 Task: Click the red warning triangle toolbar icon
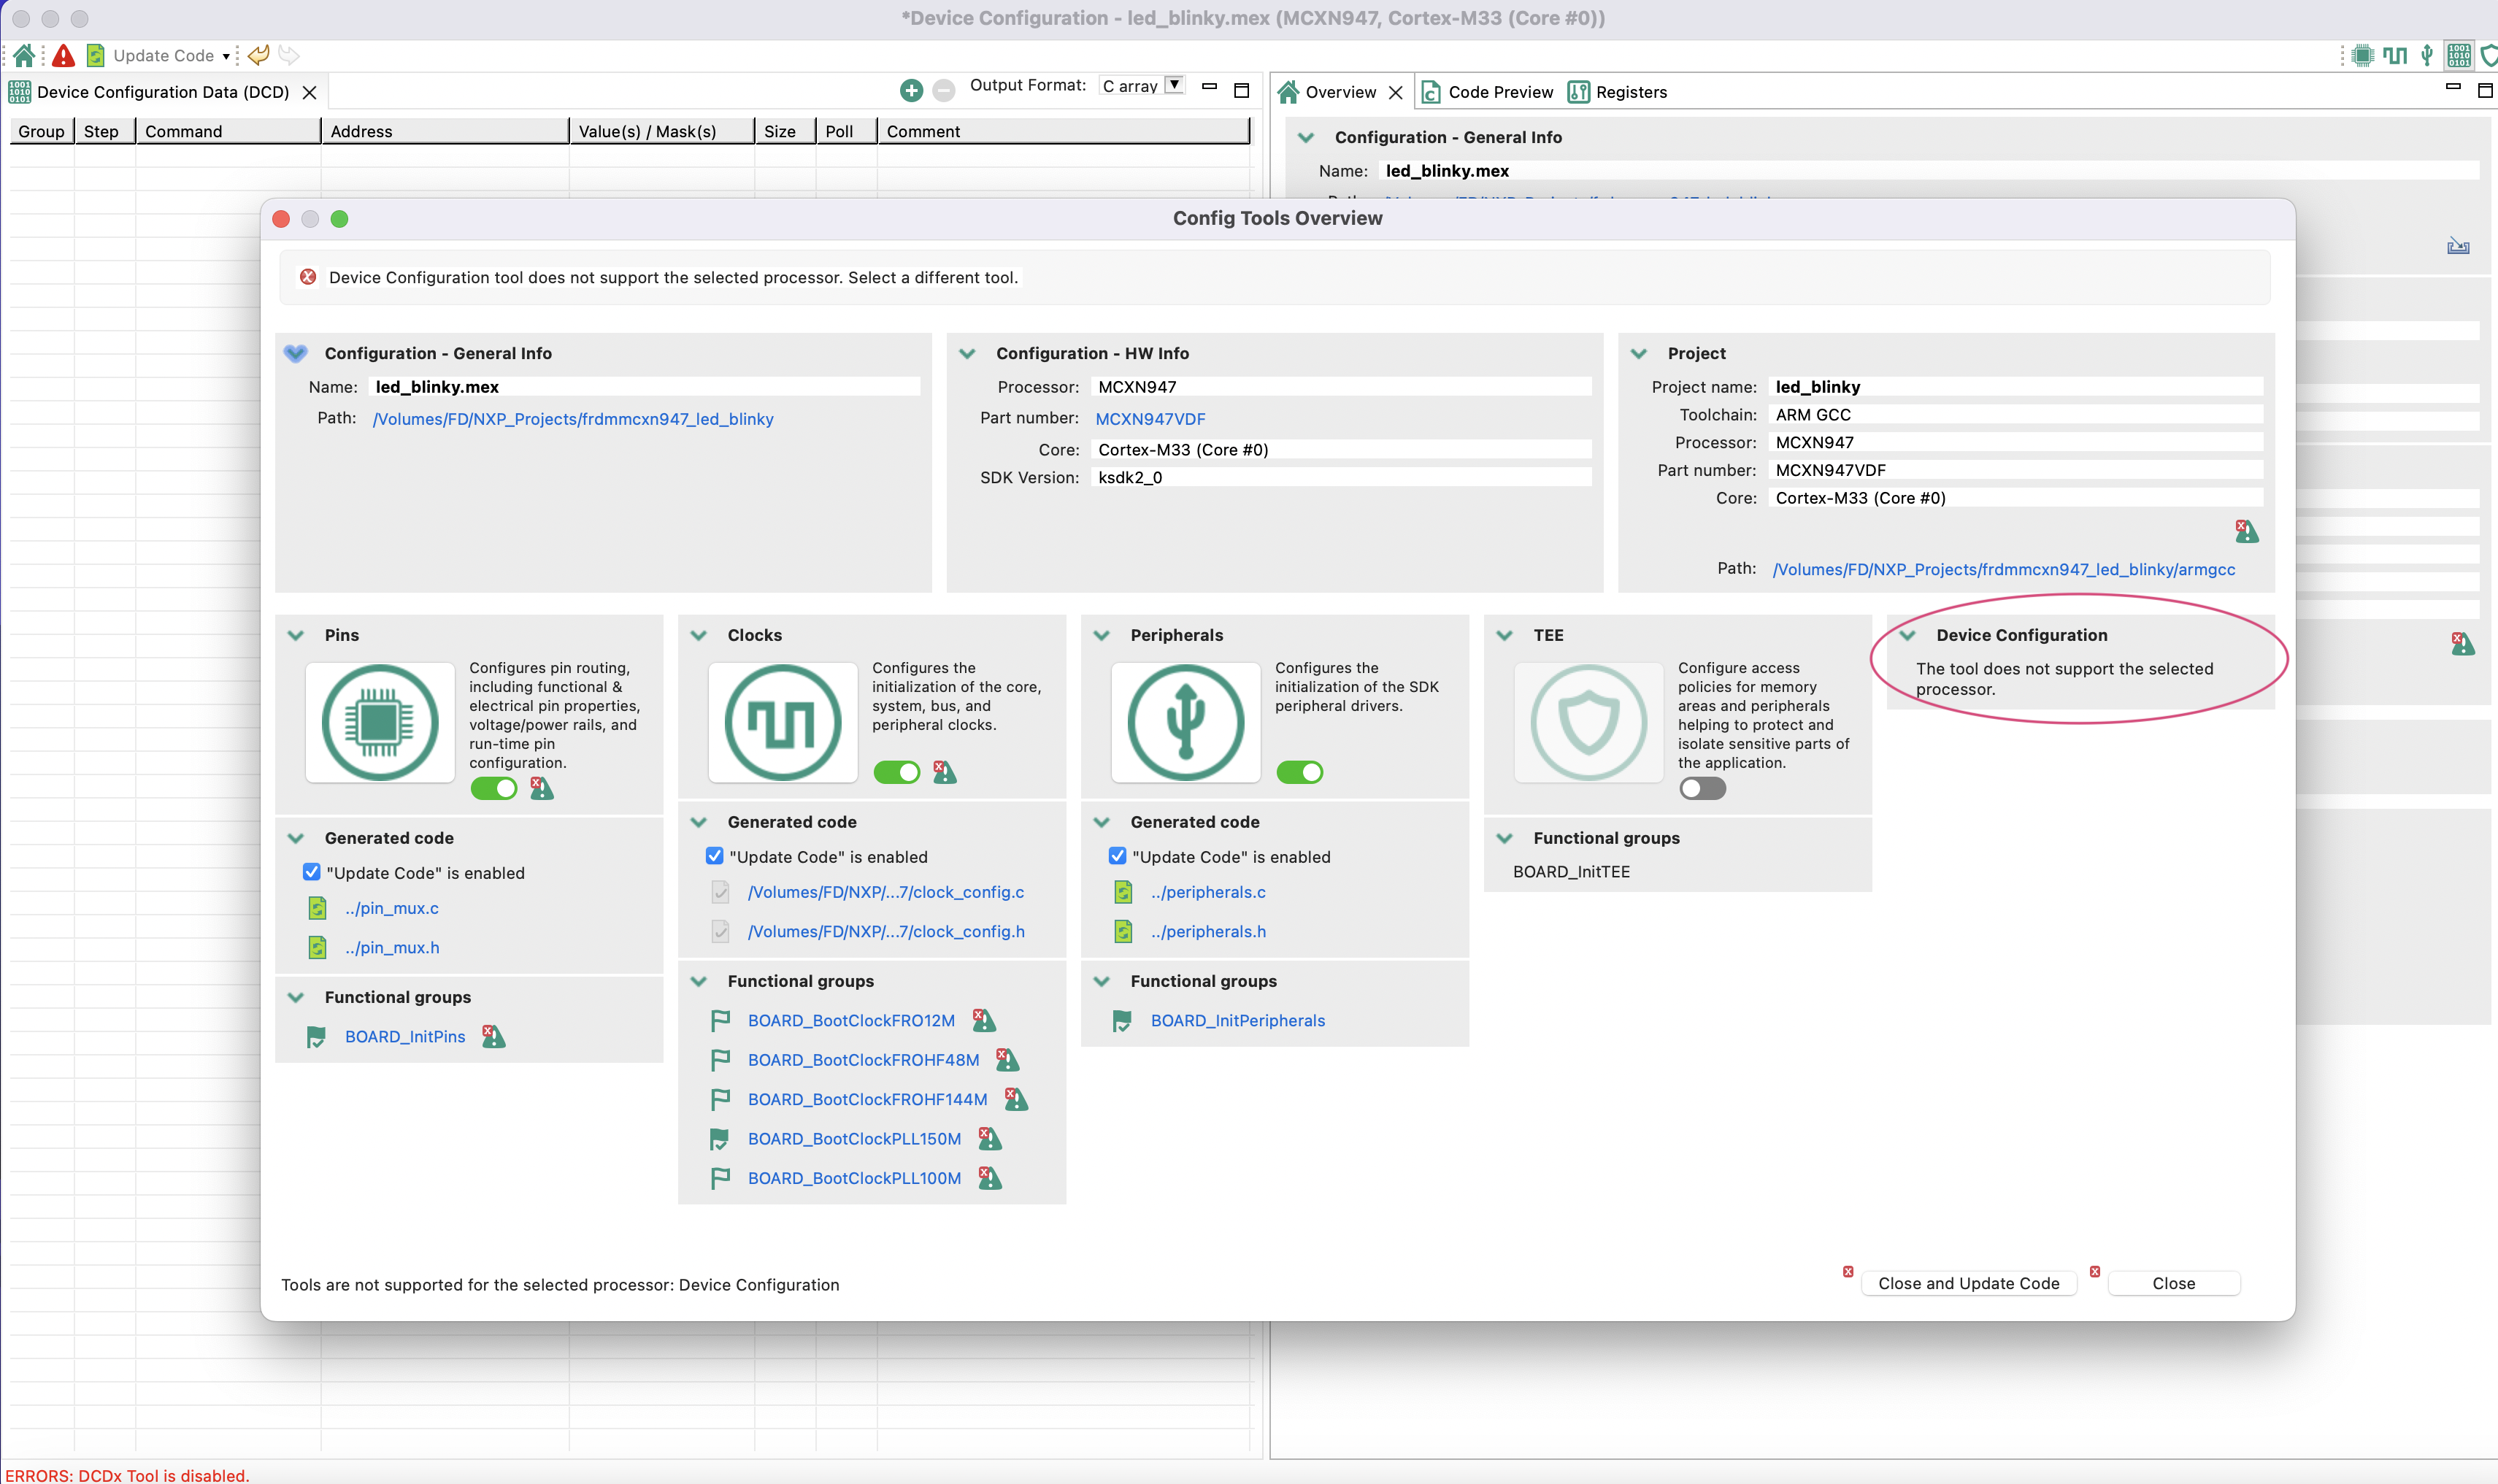tap(63, 55)
